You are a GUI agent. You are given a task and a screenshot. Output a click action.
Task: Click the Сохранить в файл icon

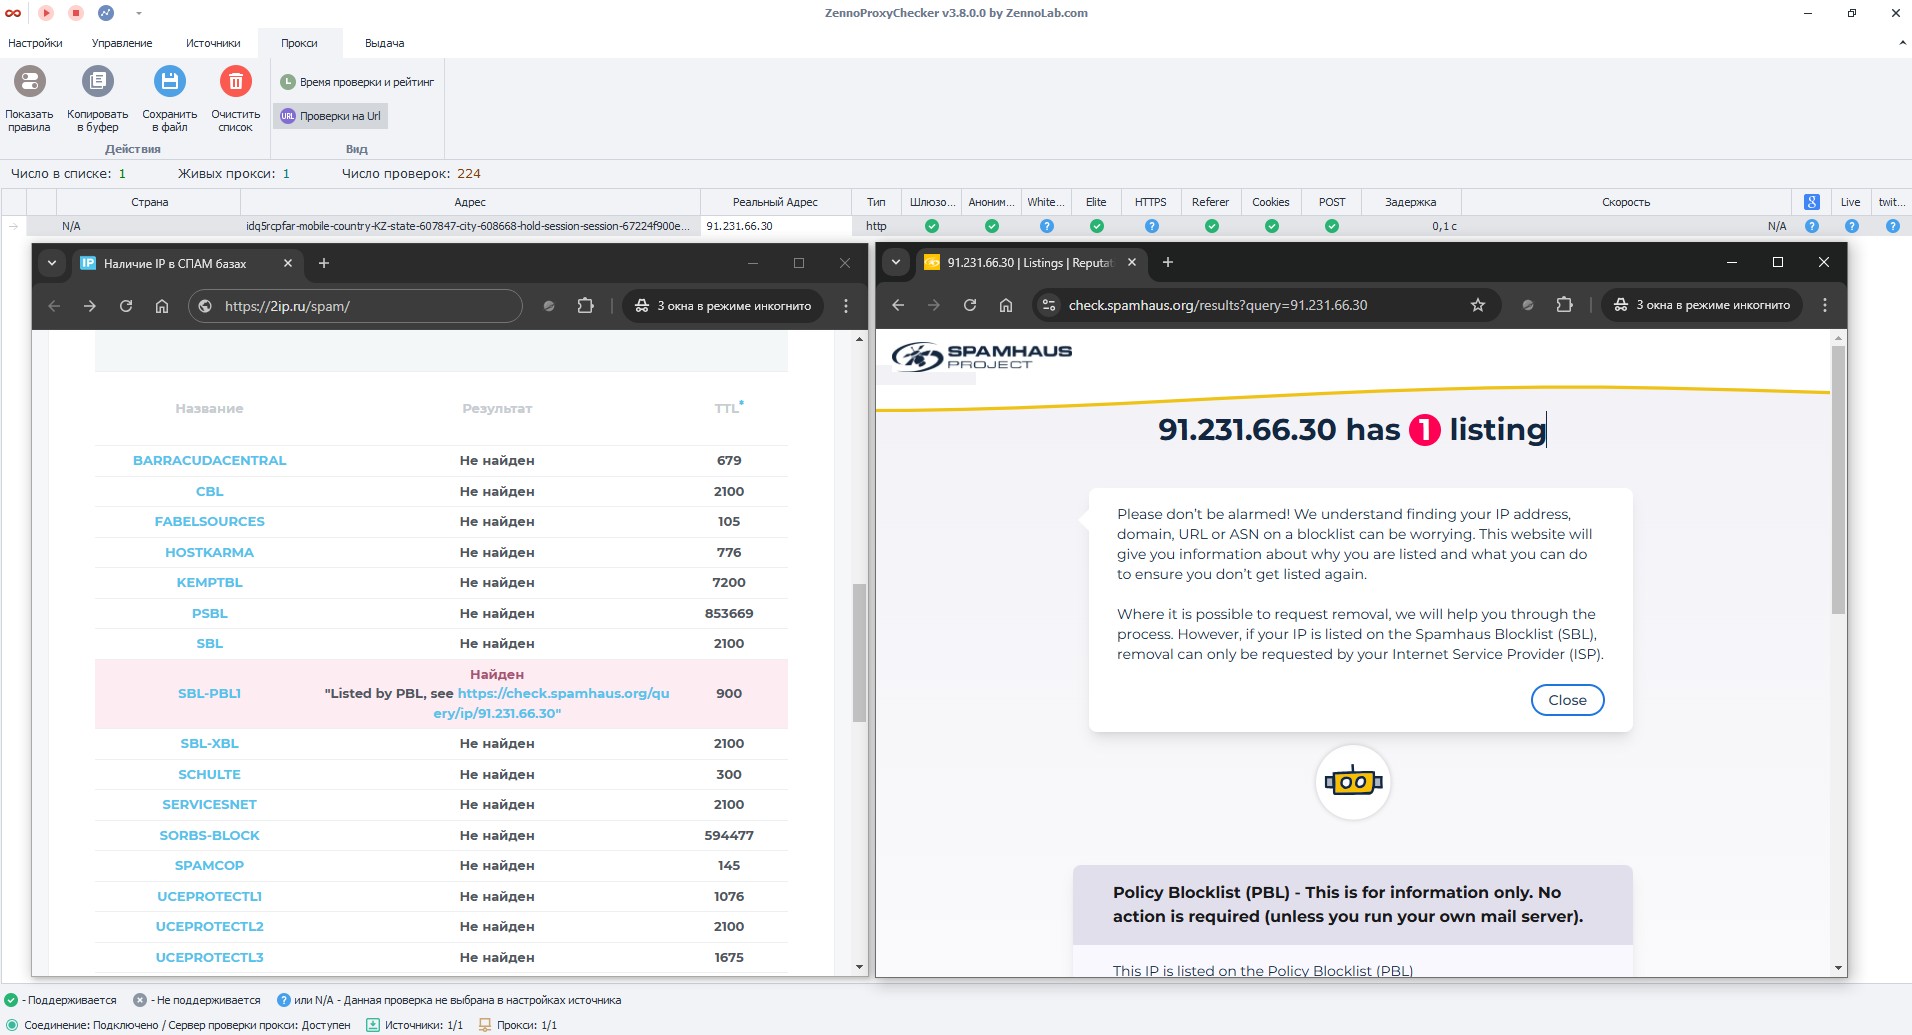(x=170, y=81)
